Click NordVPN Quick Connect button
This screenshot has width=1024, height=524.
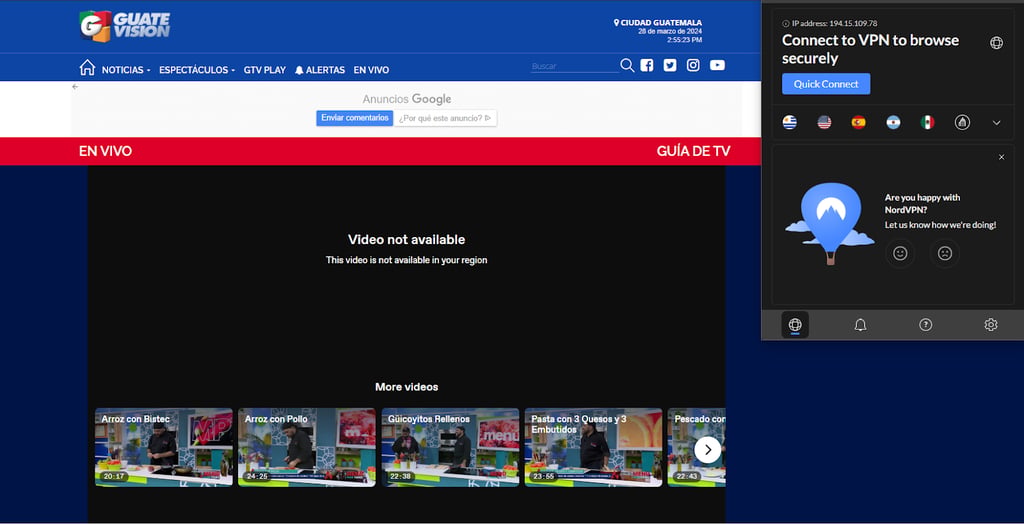(825, 84)
